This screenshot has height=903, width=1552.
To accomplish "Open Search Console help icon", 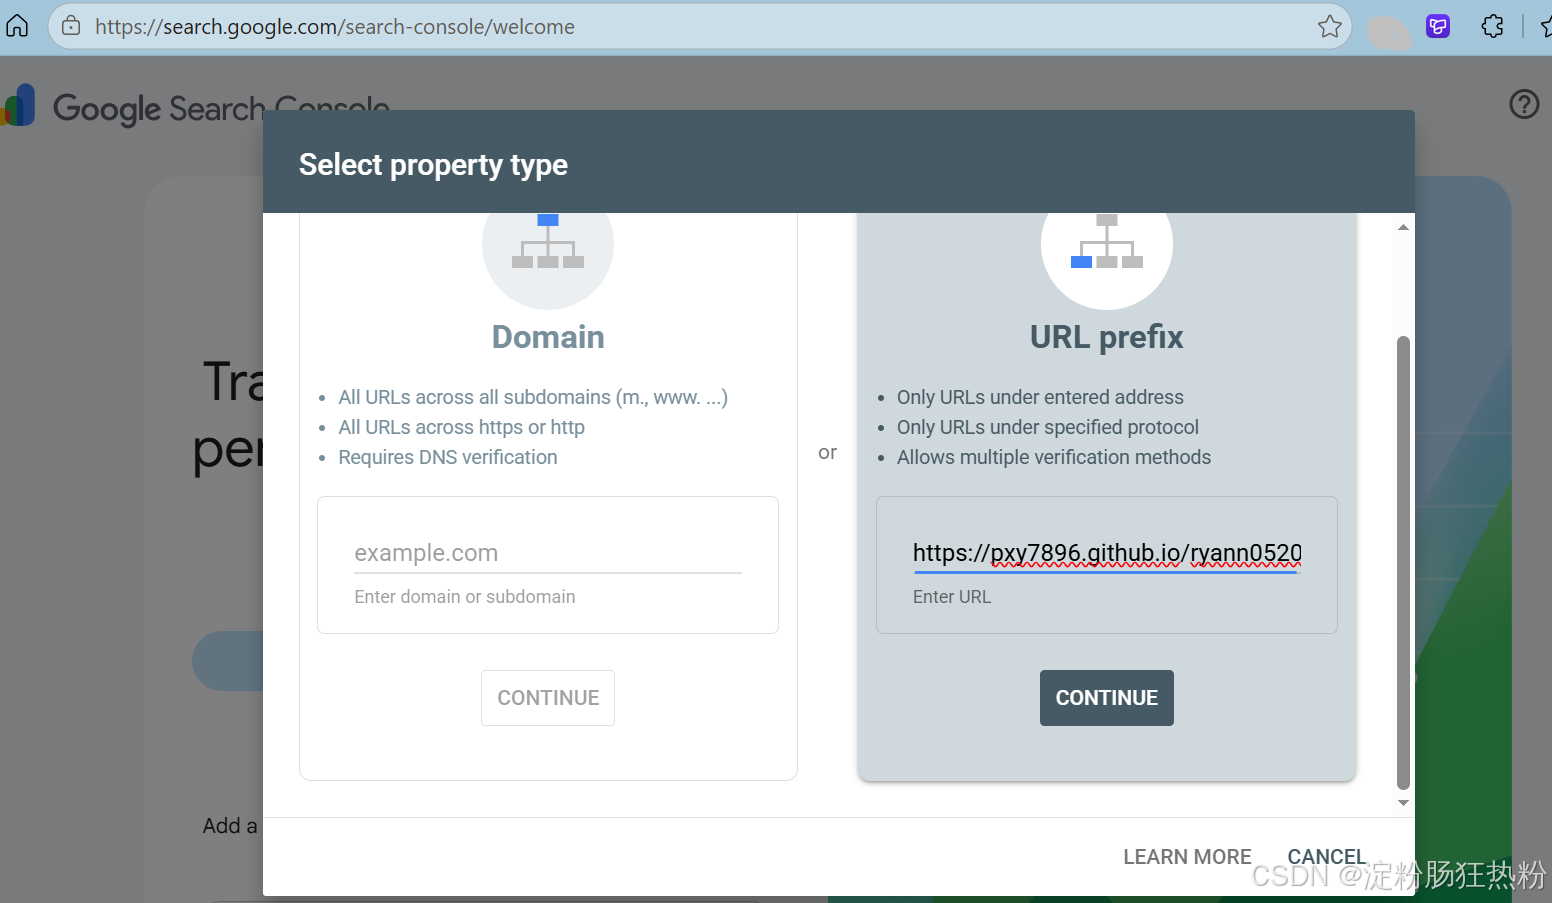I will [1524, 104].
